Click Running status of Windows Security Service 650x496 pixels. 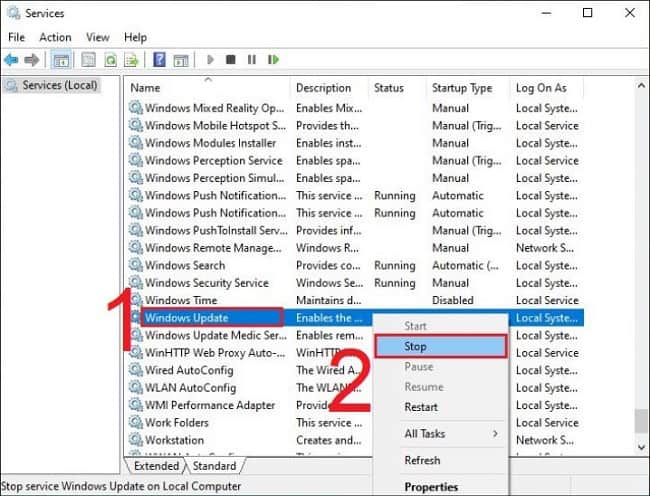(394, 283)
